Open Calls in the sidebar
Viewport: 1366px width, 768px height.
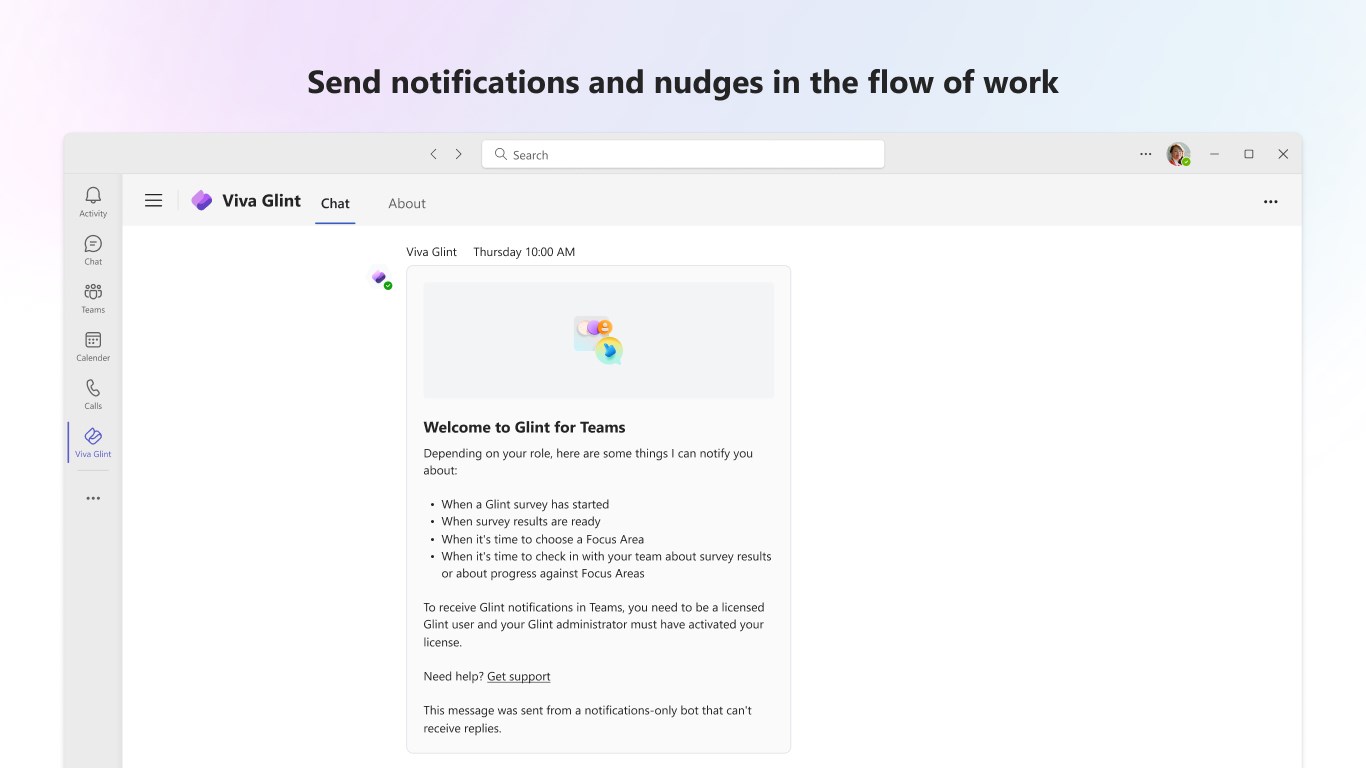pyautogui.click(x=93, y=393)
